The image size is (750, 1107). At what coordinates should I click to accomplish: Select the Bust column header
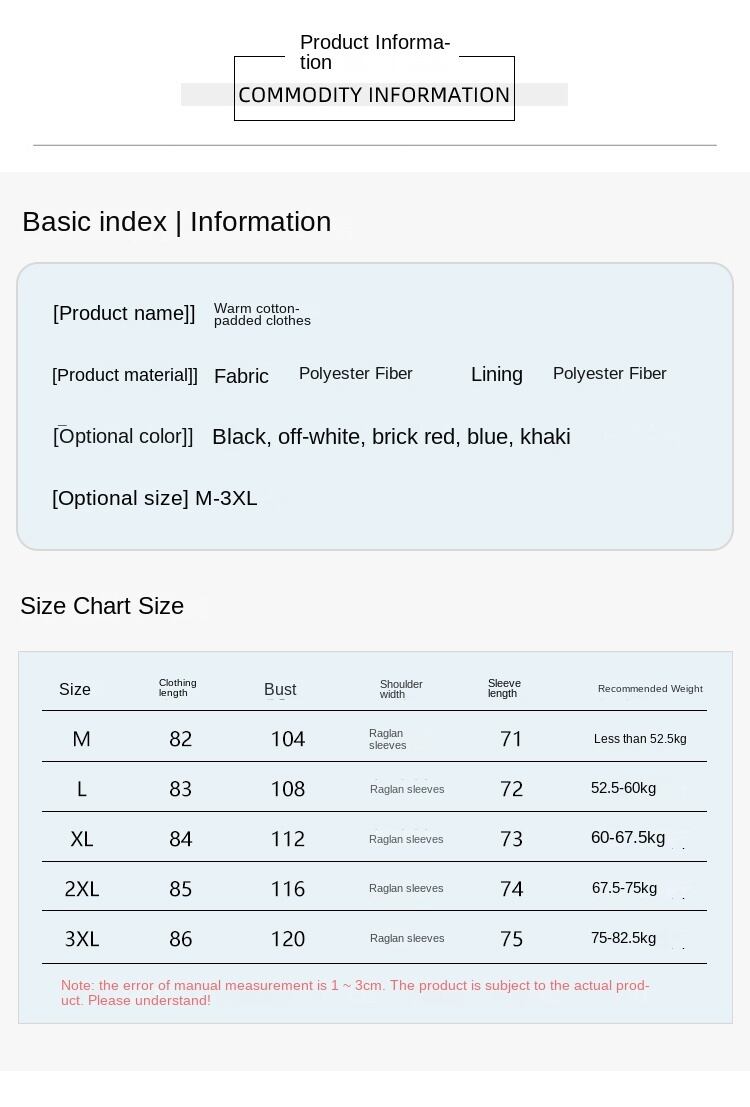280,689
